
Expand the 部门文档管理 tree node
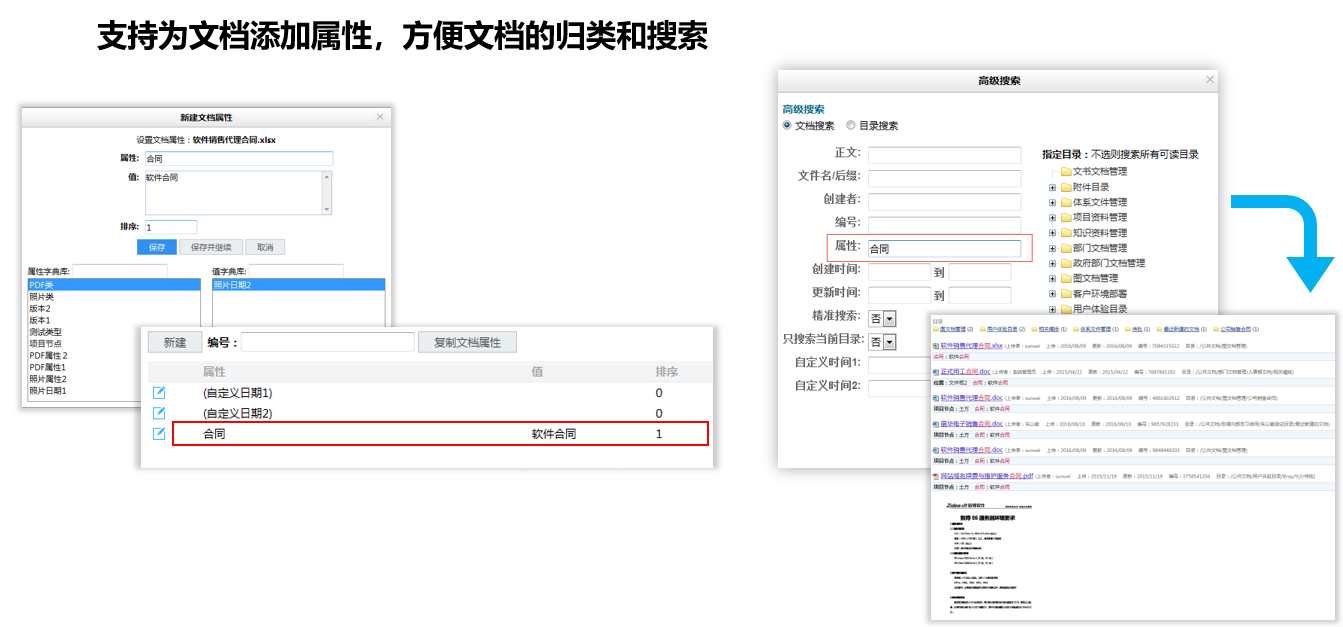[x=1052, y=248]
